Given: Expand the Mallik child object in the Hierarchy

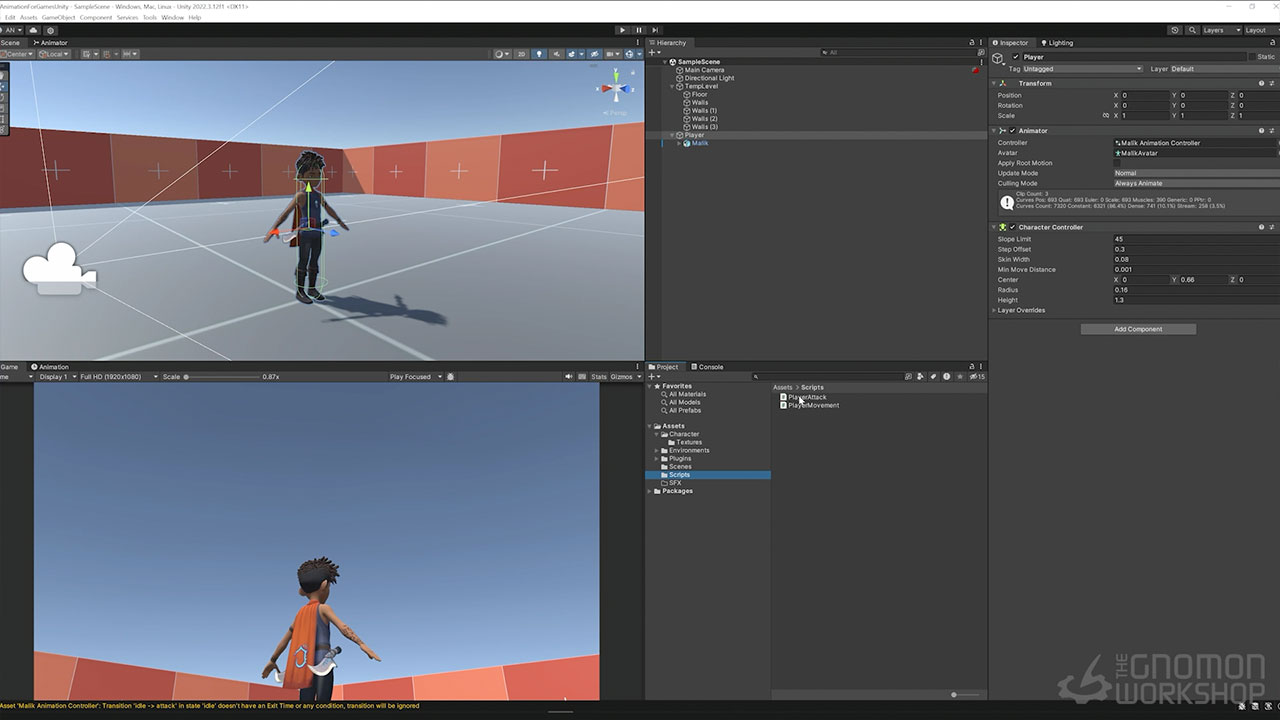Looking at the screenshot, I should 679,143.
